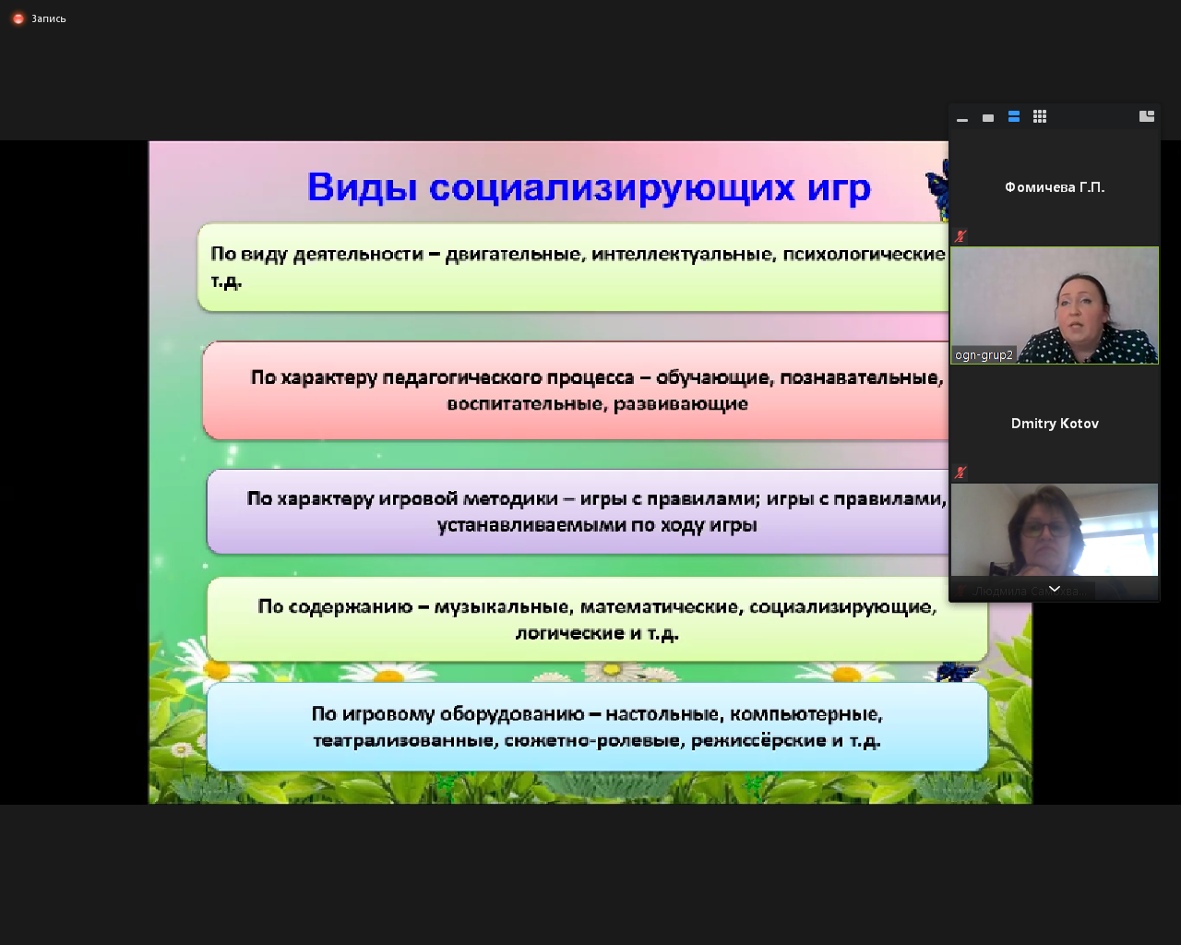1181x945 pixels.
Task: Click the По содержанию slide box
Action: coord(597,619)
